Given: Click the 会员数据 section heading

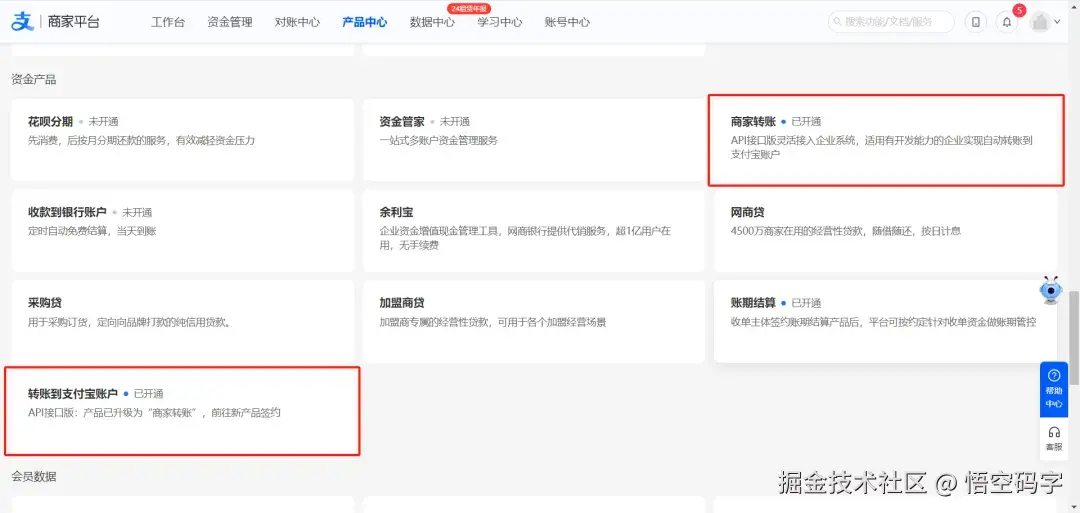Looking at the screenshot, I should tap(34, 477).
